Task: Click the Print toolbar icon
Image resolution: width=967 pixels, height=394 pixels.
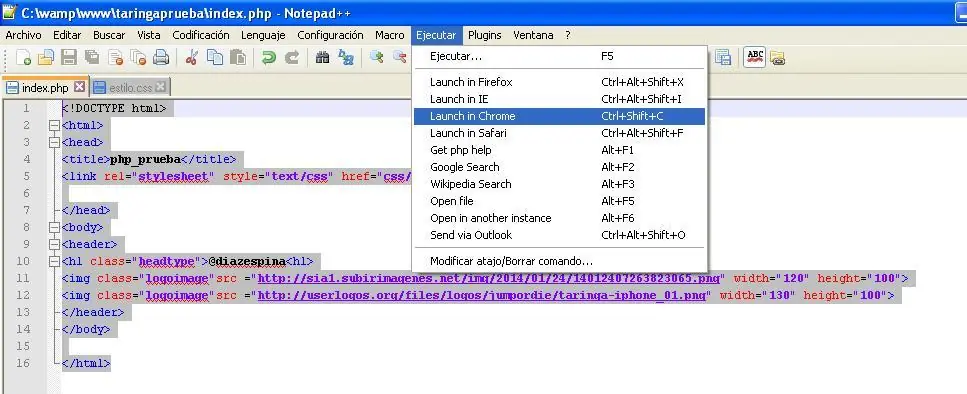Action: click(161, 58)
